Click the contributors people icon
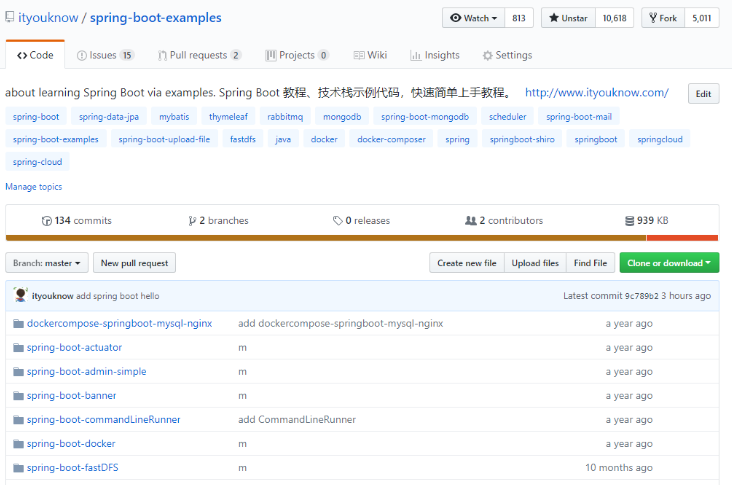 tap(471, 220)
